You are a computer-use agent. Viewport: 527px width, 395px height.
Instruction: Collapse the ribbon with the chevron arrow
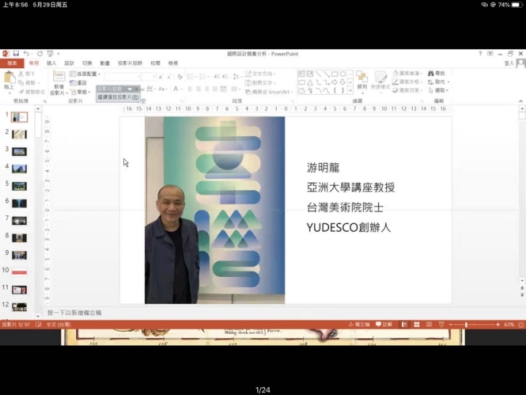(x=521, y=101)
